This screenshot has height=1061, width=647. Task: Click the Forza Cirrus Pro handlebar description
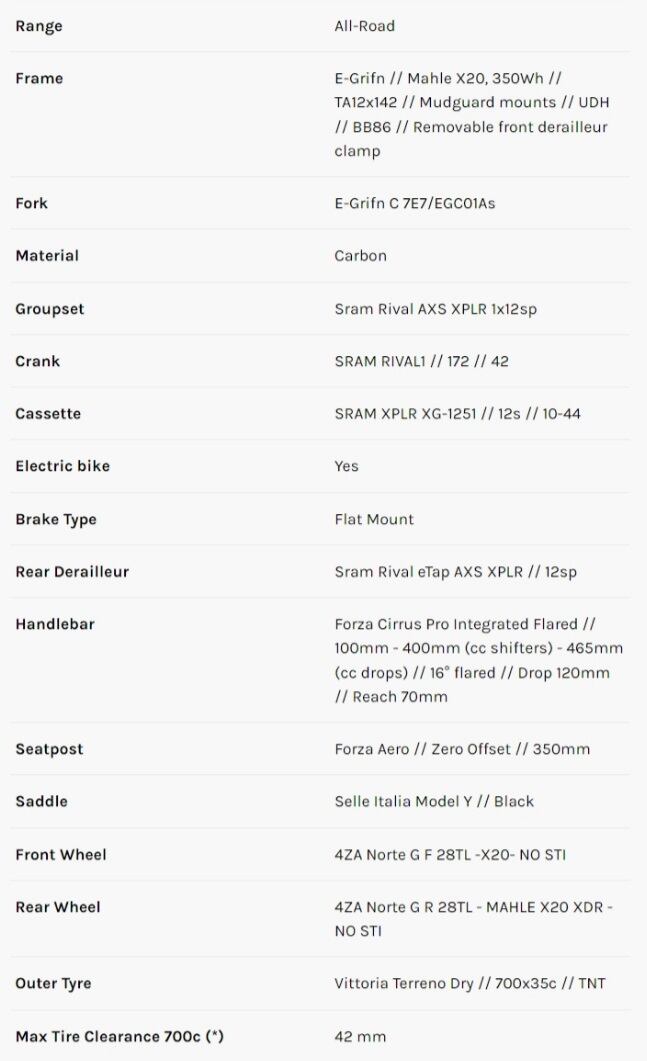point(478,660)
